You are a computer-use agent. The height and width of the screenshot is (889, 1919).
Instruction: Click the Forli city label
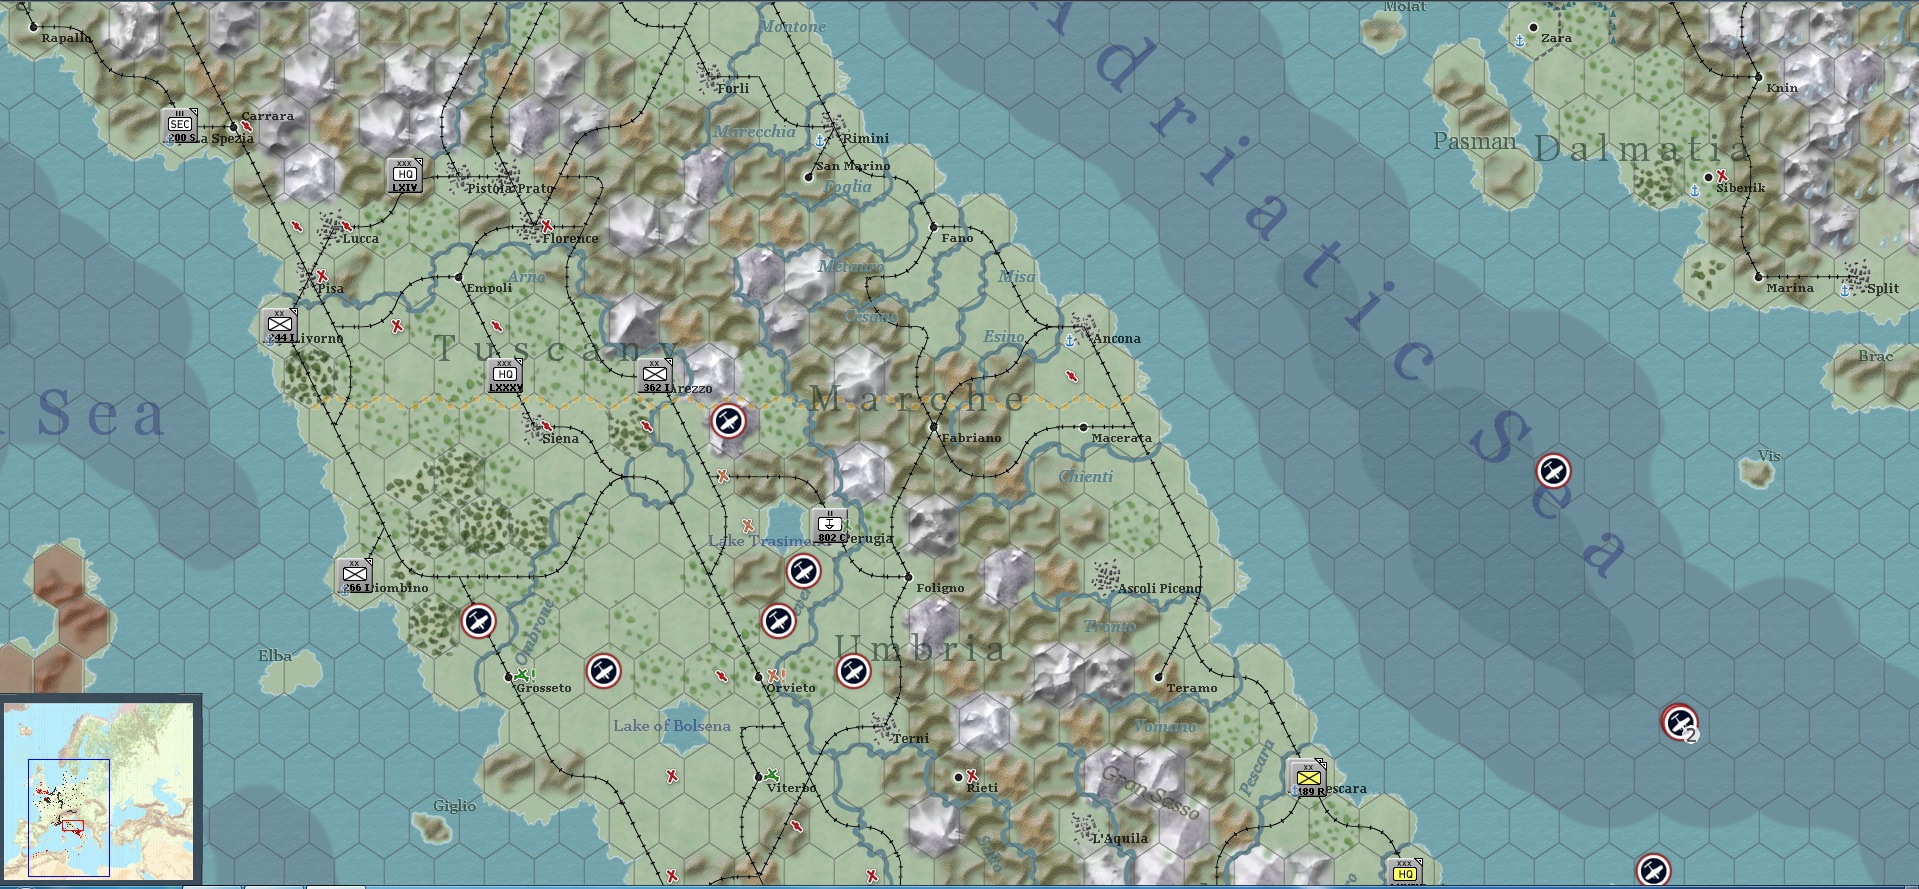pyautogui.click(x=733, y=88)
